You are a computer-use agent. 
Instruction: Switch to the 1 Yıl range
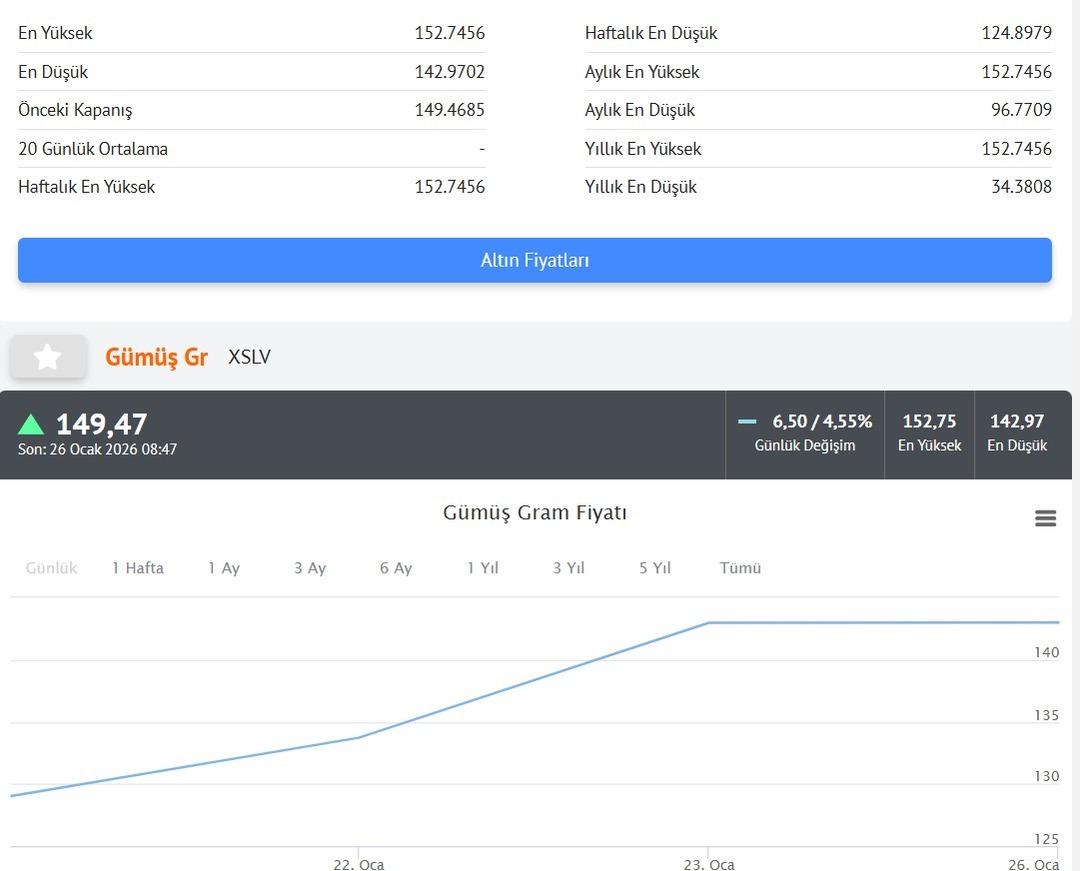point(482,568)
